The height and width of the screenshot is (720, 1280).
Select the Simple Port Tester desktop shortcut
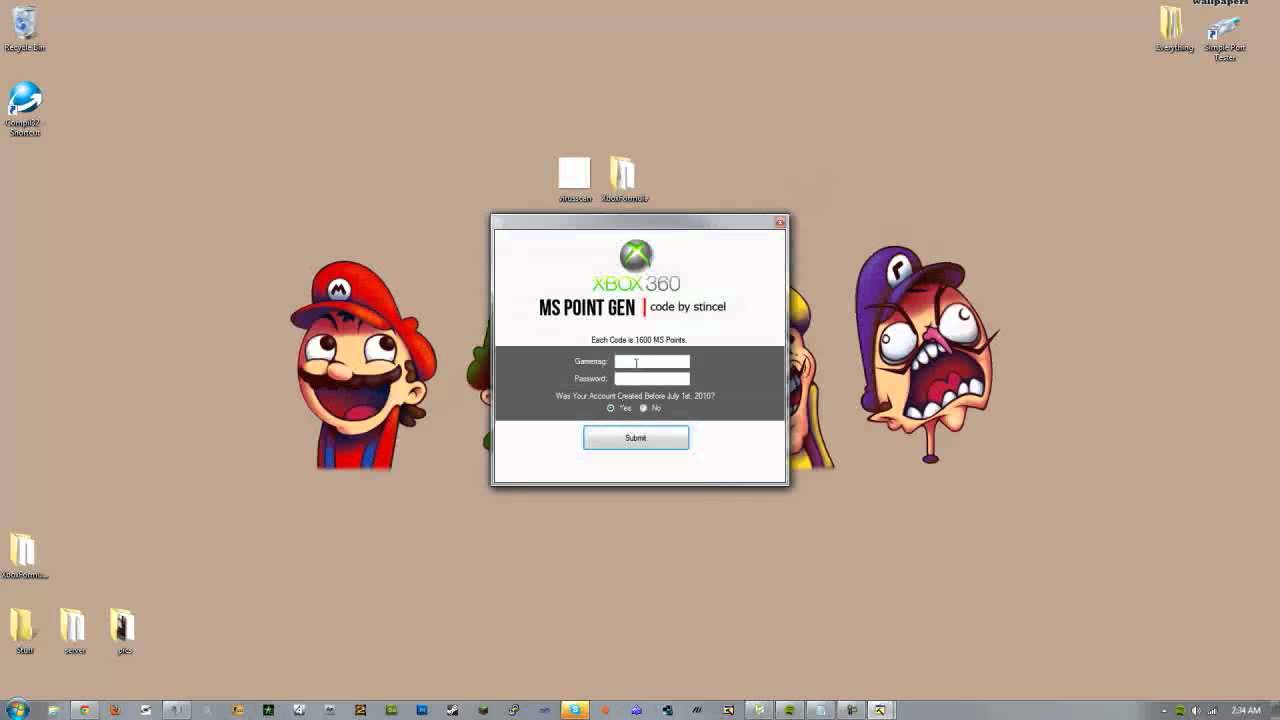click(x=1225, y=40)
